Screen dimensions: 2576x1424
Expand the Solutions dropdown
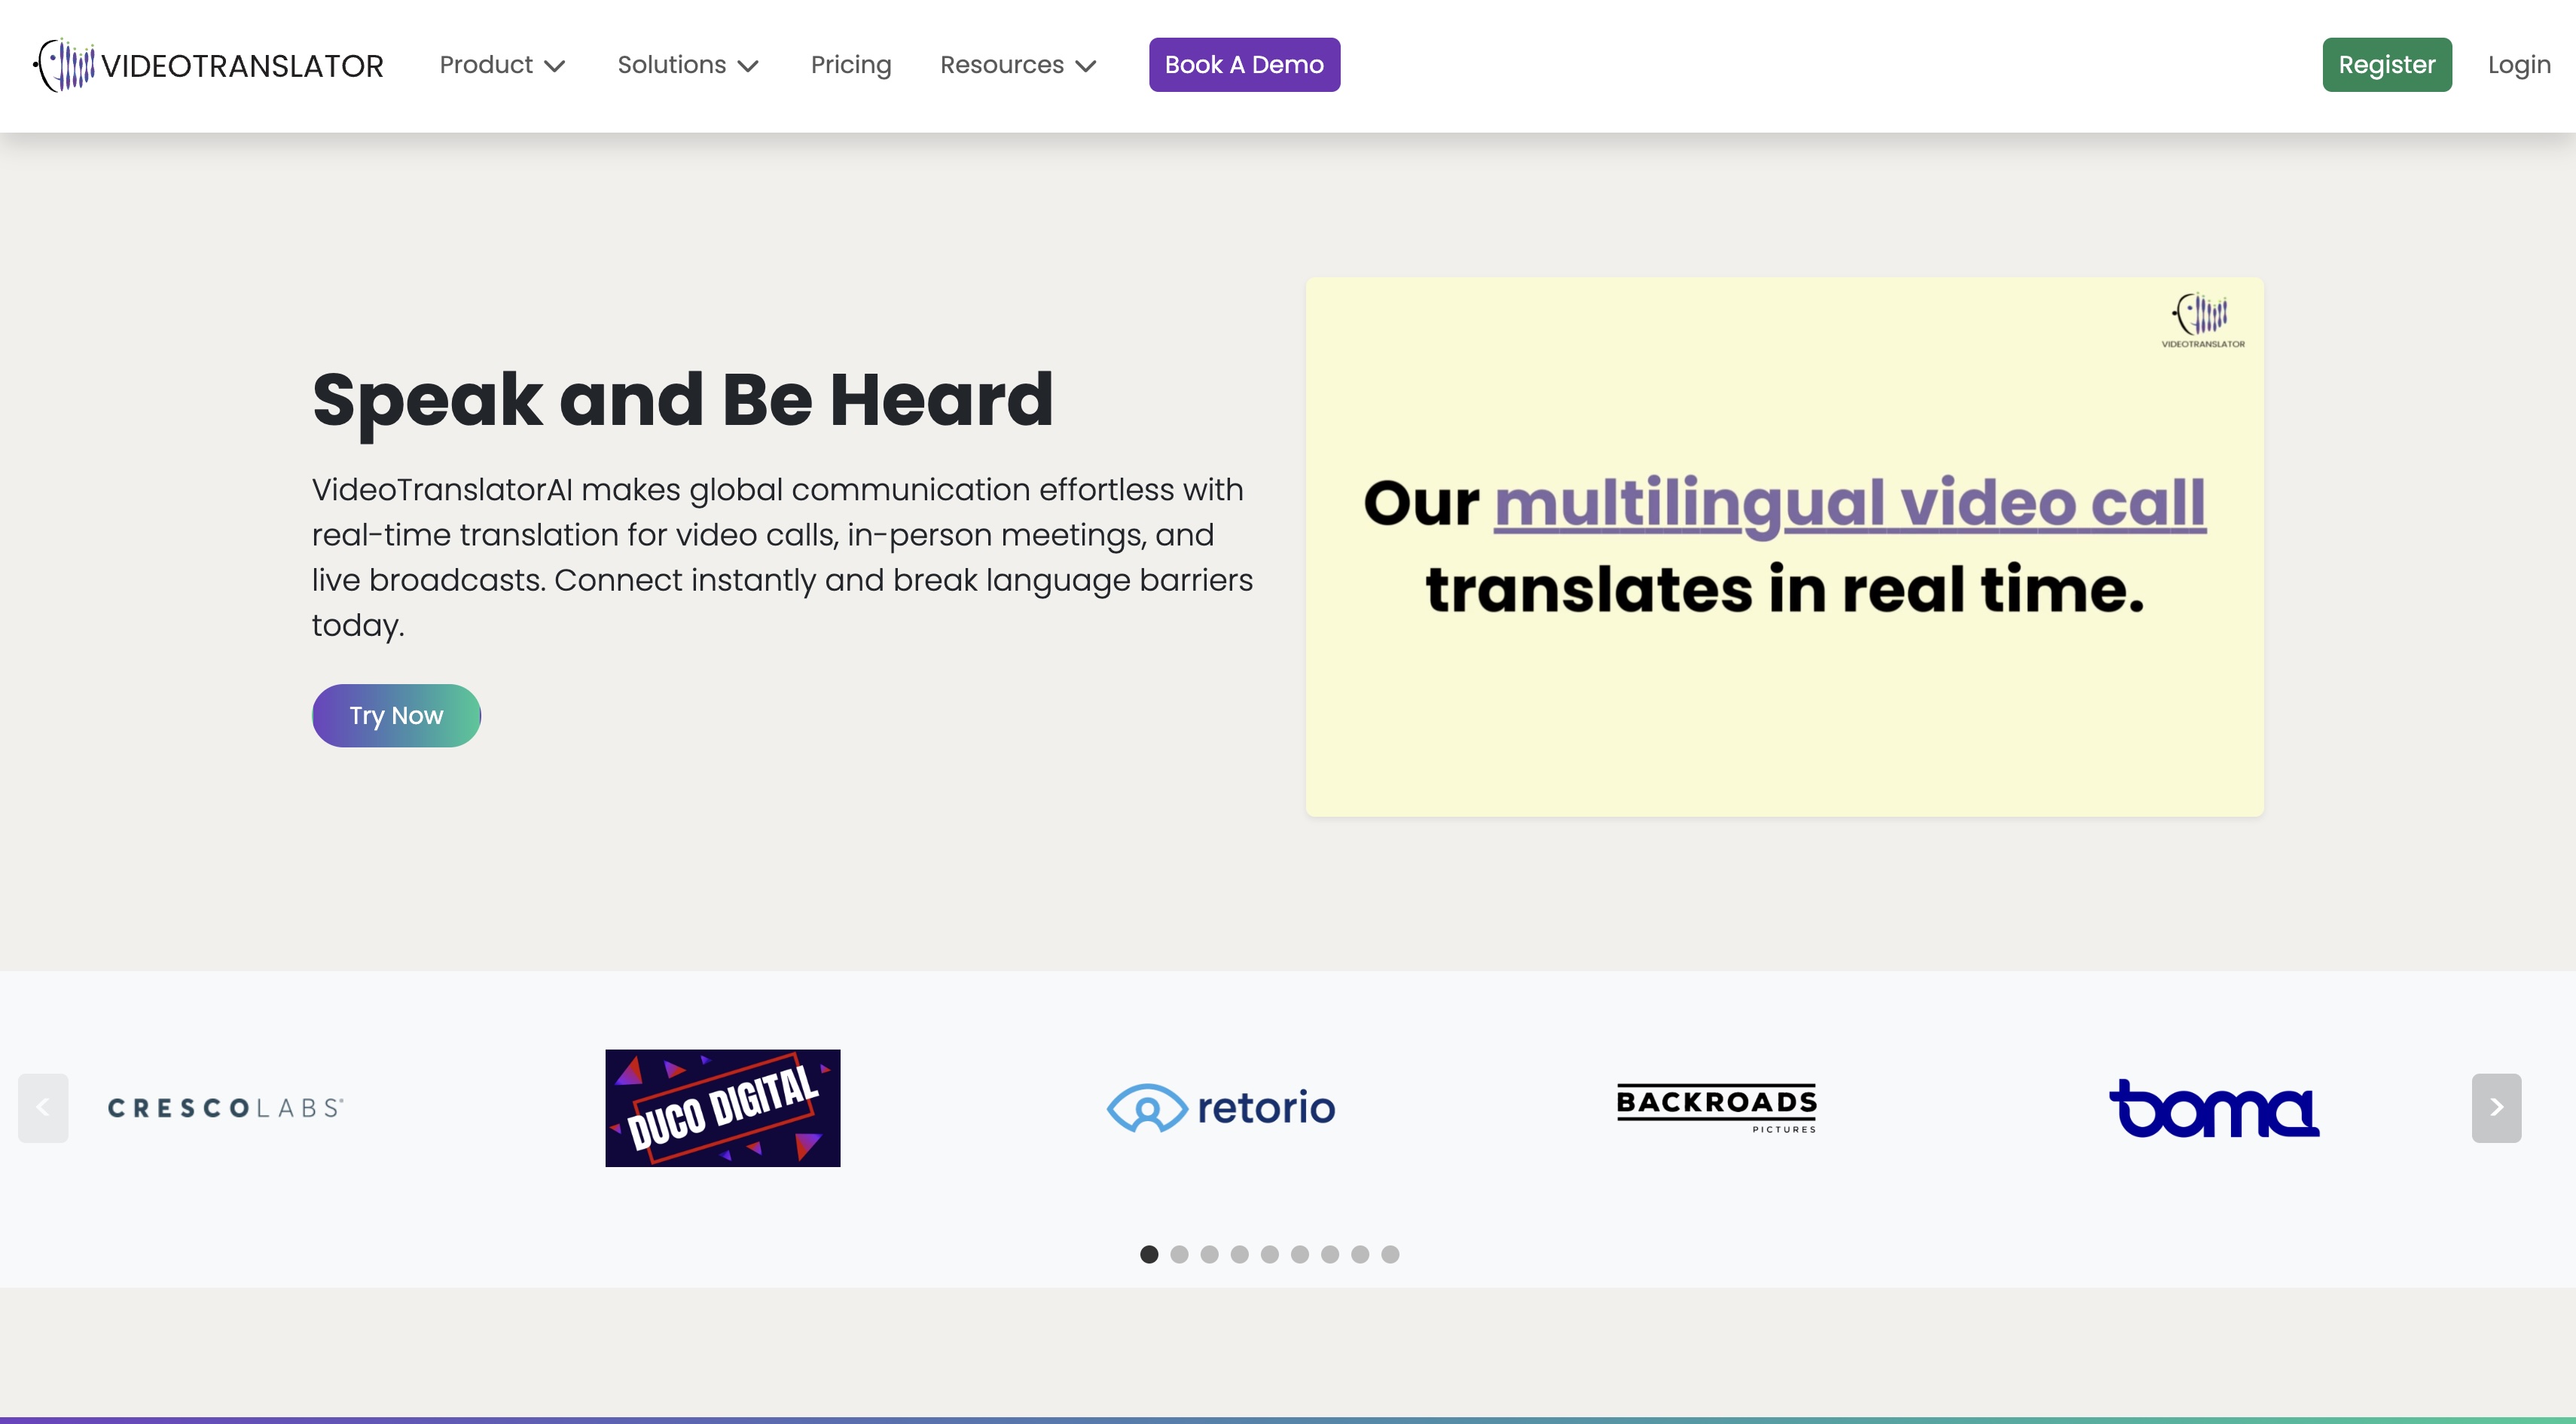687,64
